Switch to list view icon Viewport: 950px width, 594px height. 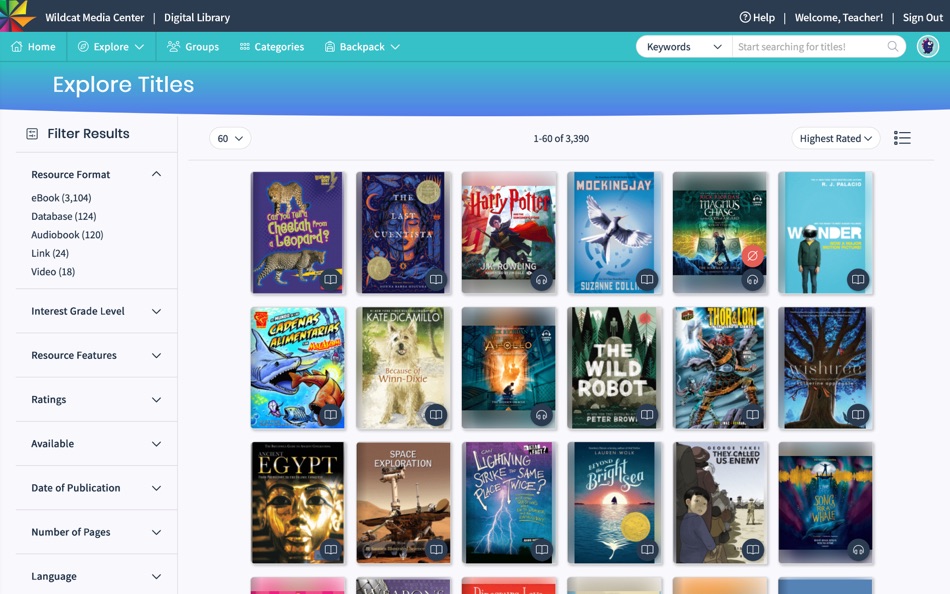tap(902, 138)
